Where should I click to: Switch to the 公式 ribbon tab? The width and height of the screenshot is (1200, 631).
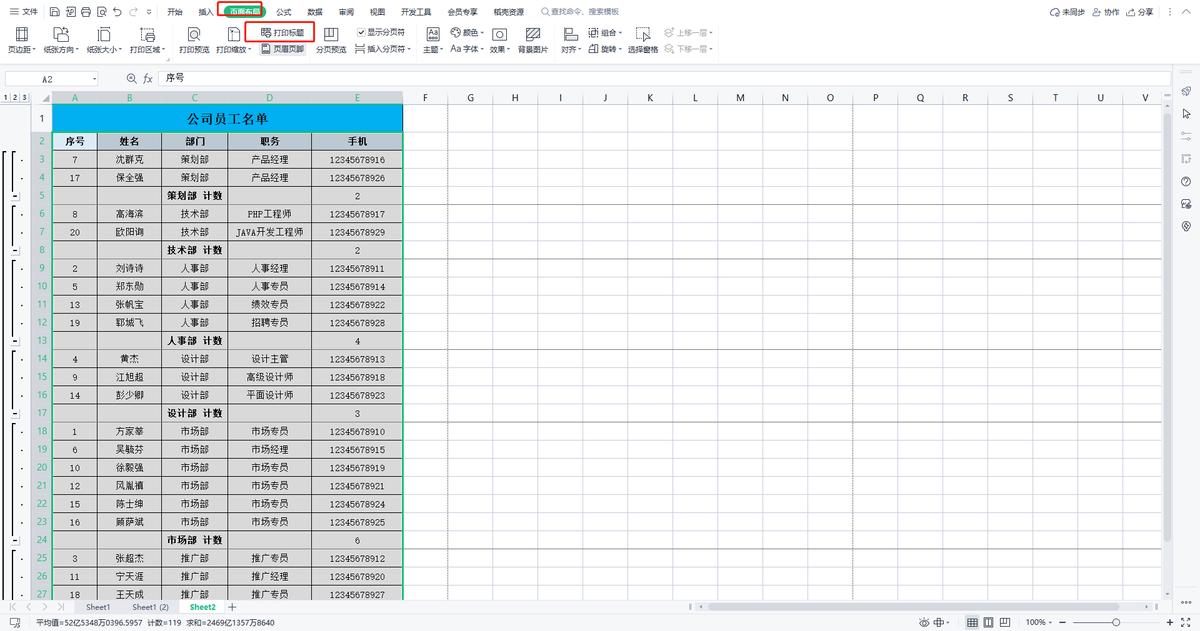[283, 12]
